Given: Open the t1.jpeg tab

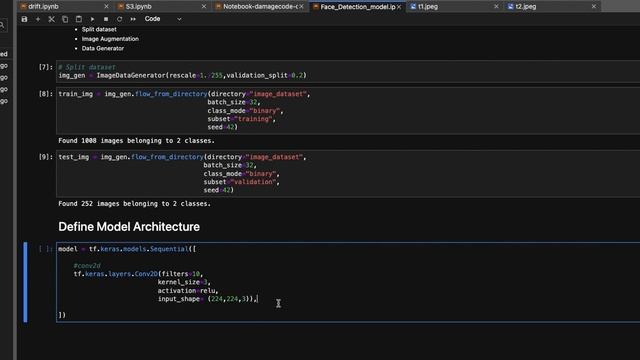Looking at the screenshot, I should tap(428, 7).
